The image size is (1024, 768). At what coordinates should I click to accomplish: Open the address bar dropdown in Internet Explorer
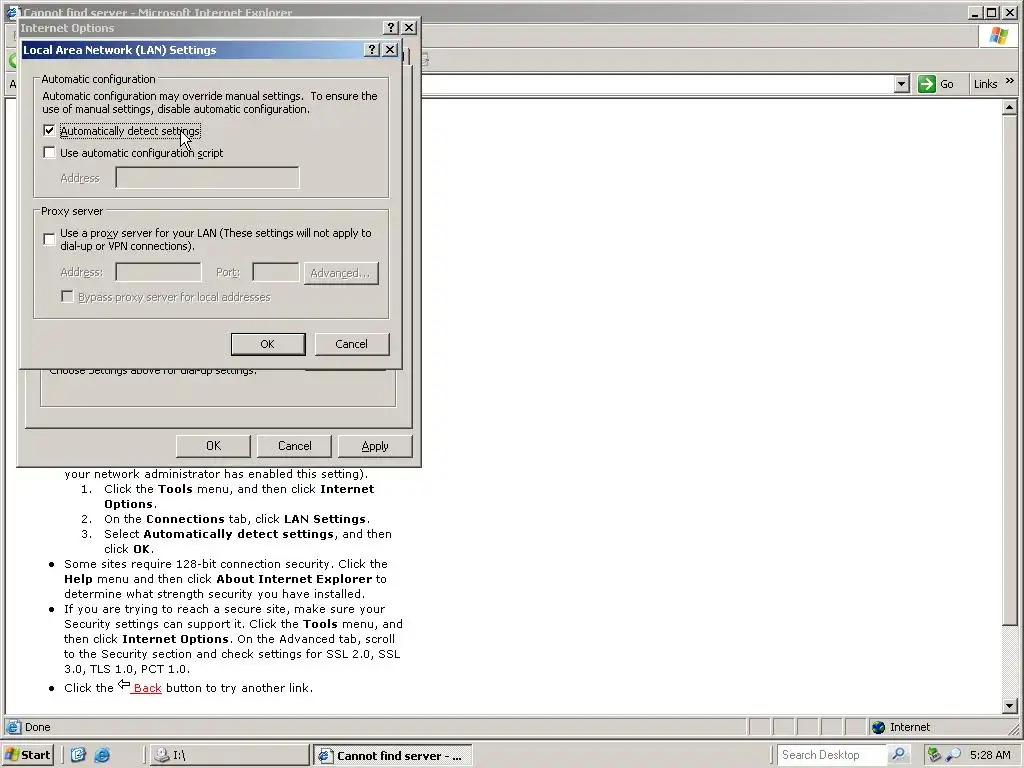point(901,84)
